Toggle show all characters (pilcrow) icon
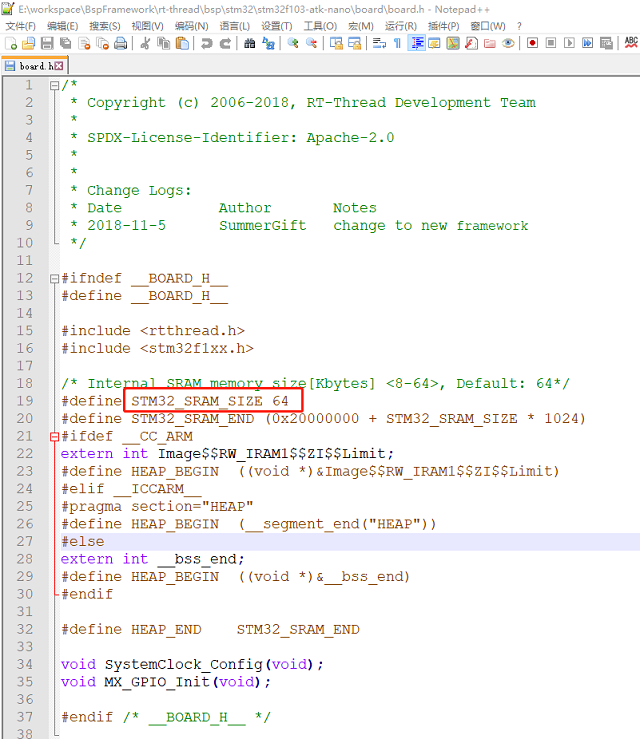The image size is (640, 739). click(x=397, y=44)
